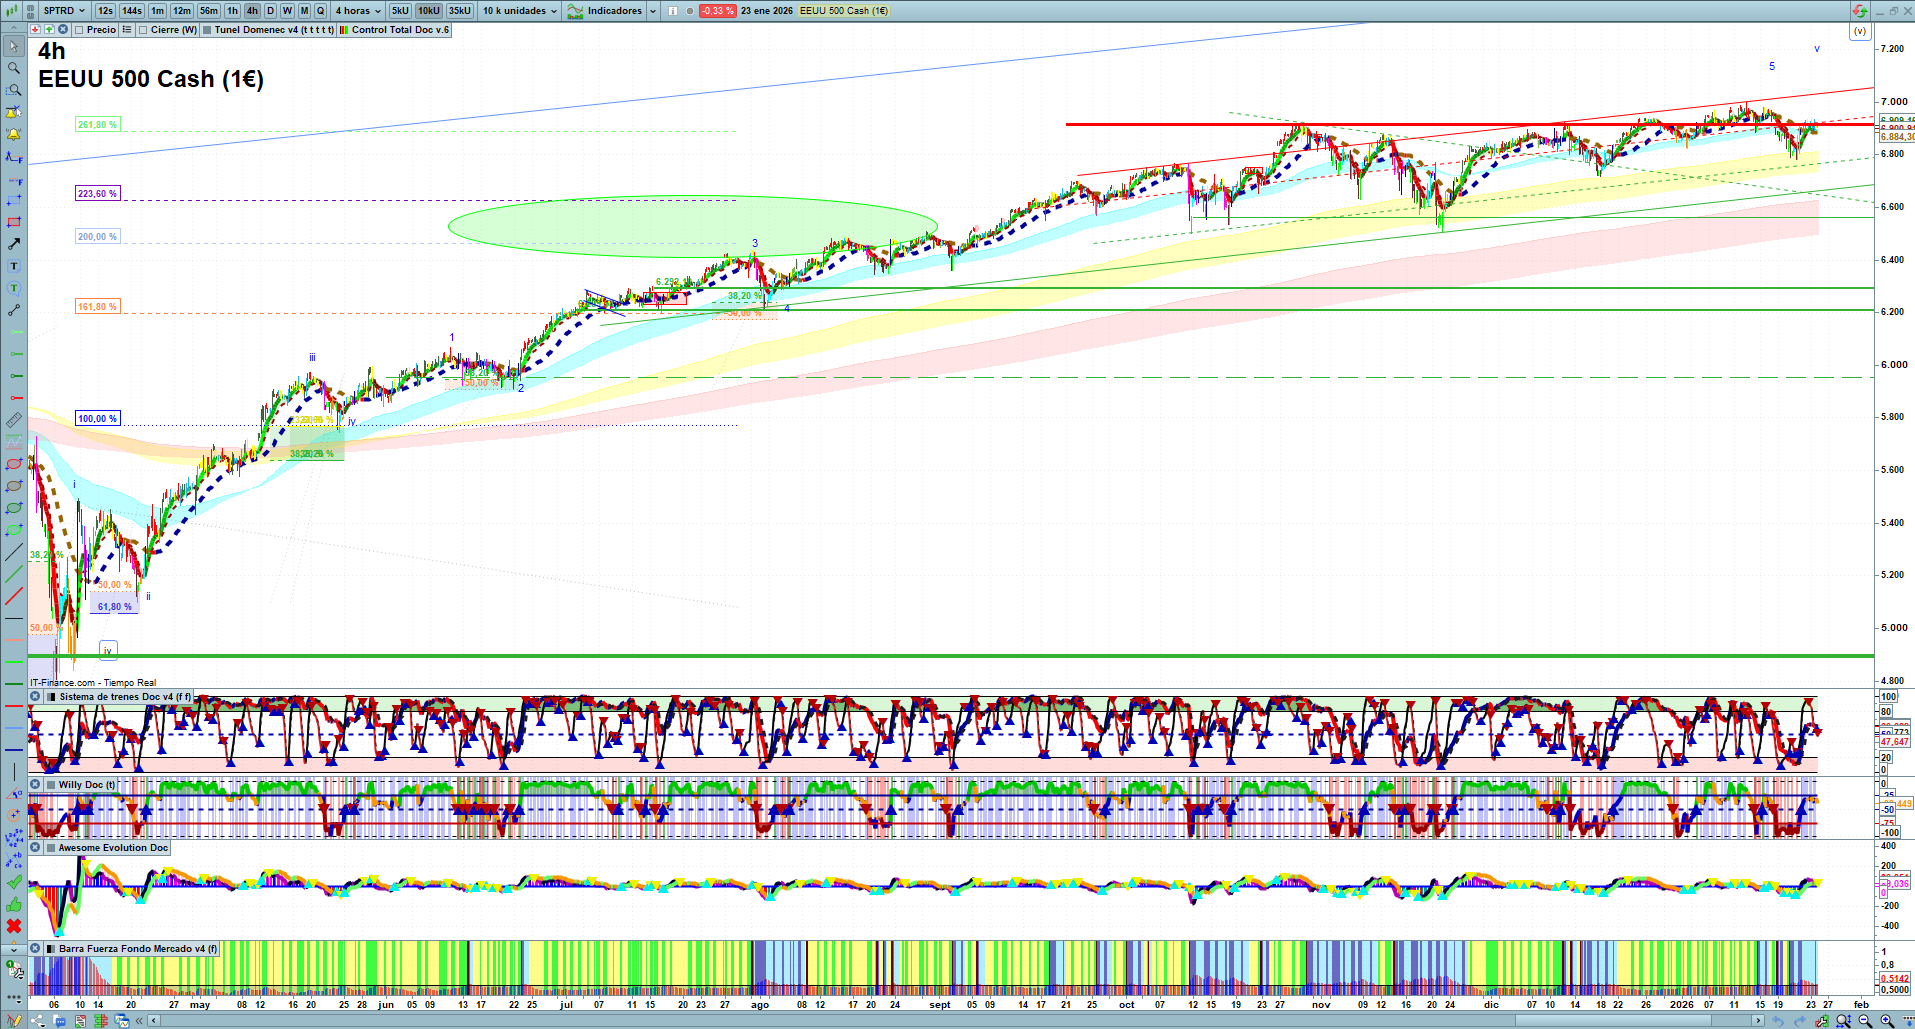1915x1029 pixels.
Task: Open the 10 k unidades dropdown
Action: pyautogui.click(x=520, y=11)
